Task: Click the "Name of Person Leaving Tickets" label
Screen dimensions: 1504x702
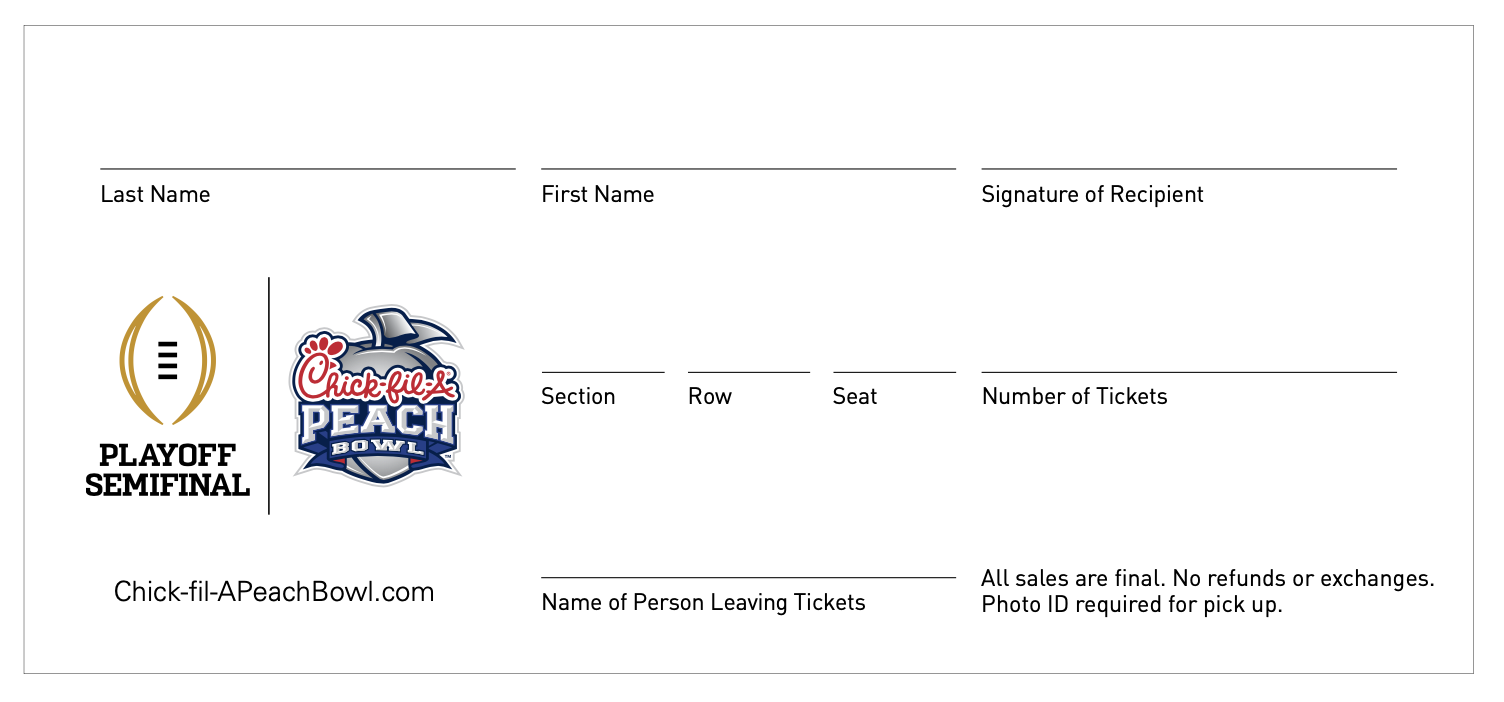Action: [703, 603]
